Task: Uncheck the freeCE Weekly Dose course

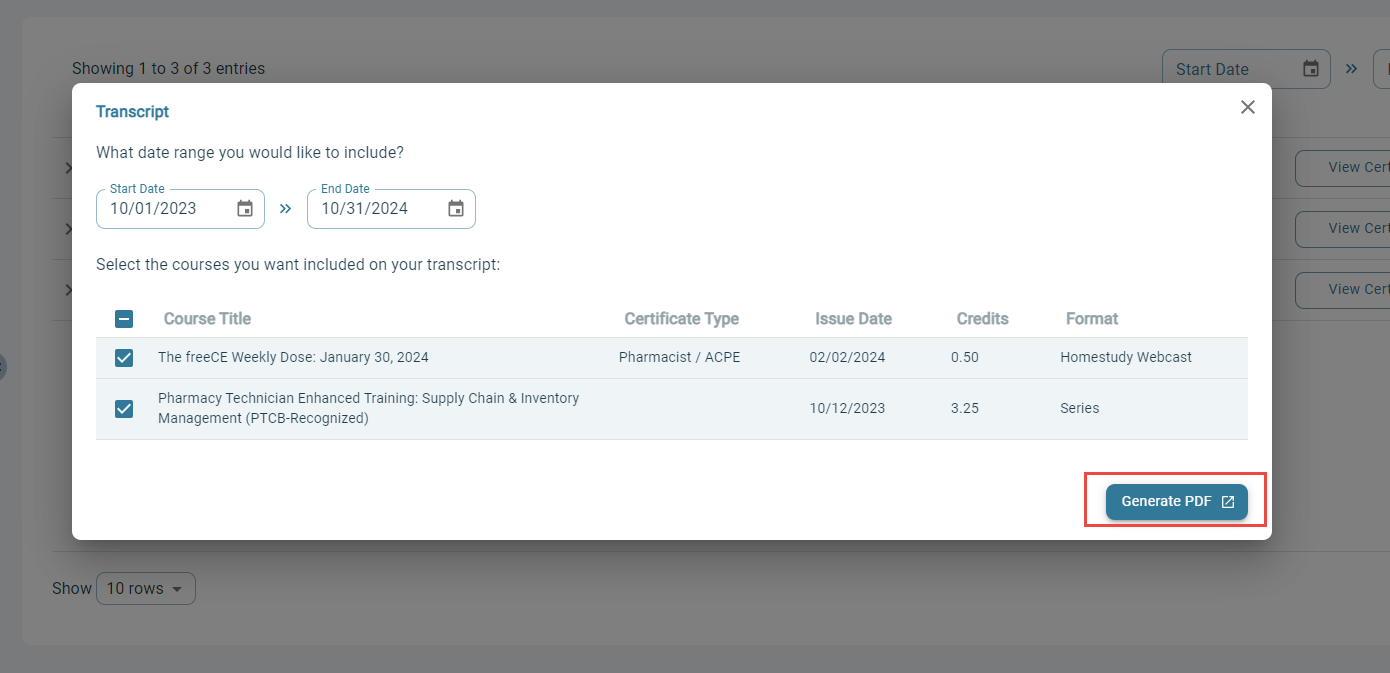Action: pos(124,357)
